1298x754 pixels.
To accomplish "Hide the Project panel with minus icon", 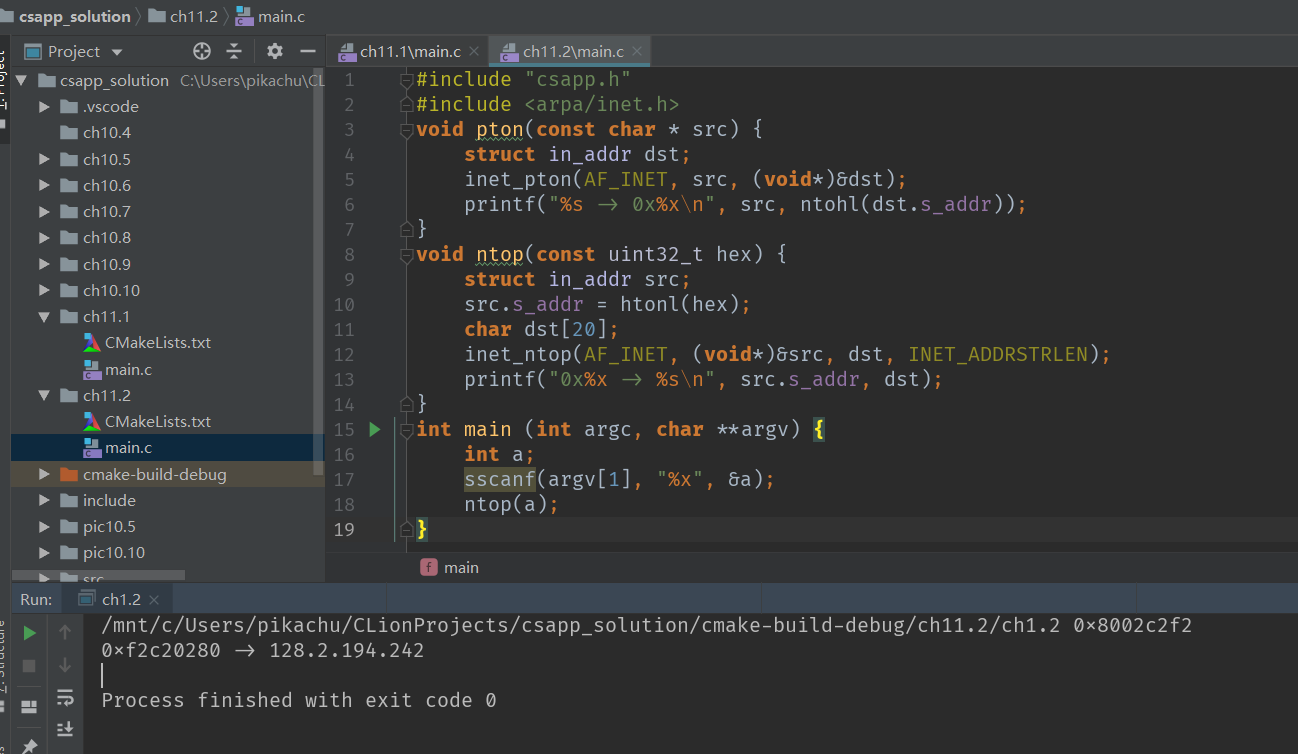I will [308, 51].
